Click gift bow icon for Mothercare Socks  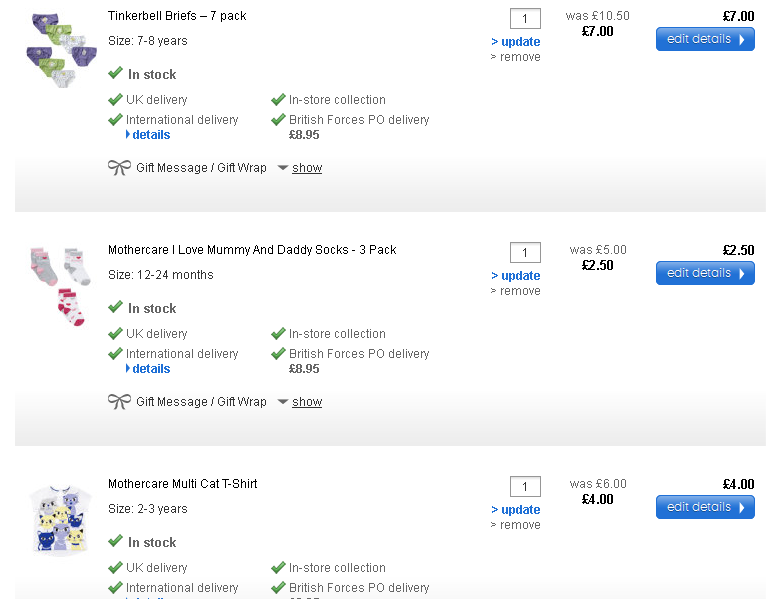point(119,401)
